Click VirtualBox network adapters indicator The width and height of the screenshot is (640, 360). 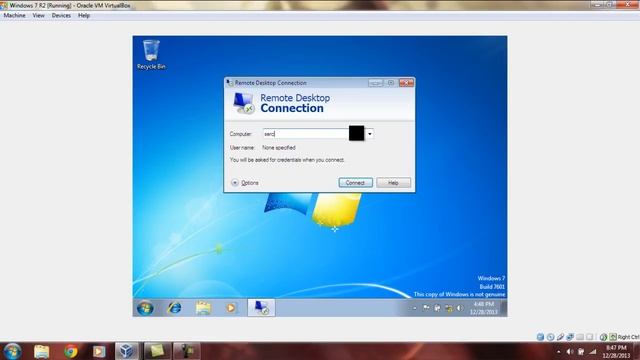[x=570, y=337]
